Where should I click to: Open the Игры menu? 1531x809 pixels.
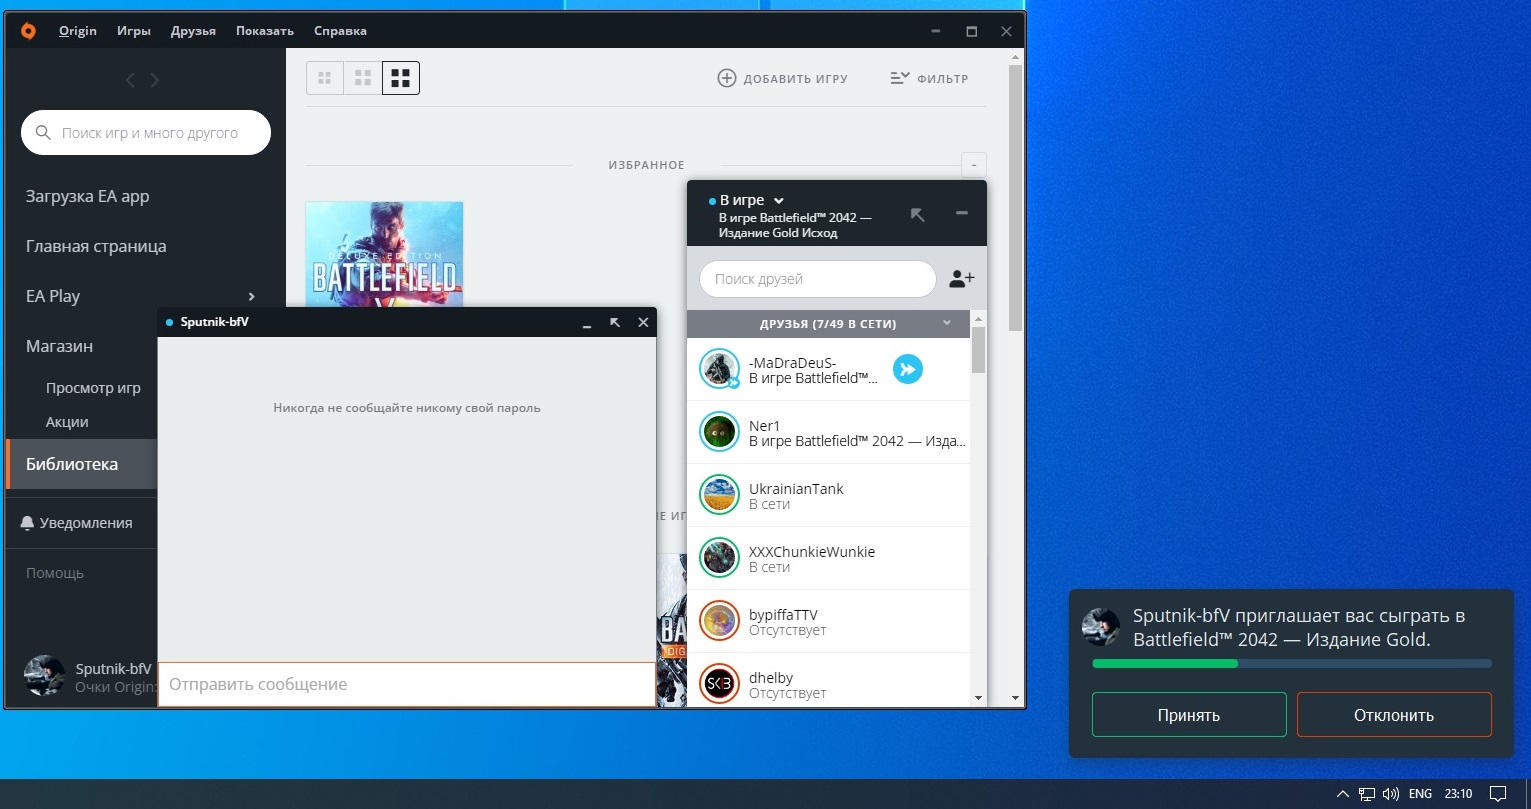[x=134, y=31]
